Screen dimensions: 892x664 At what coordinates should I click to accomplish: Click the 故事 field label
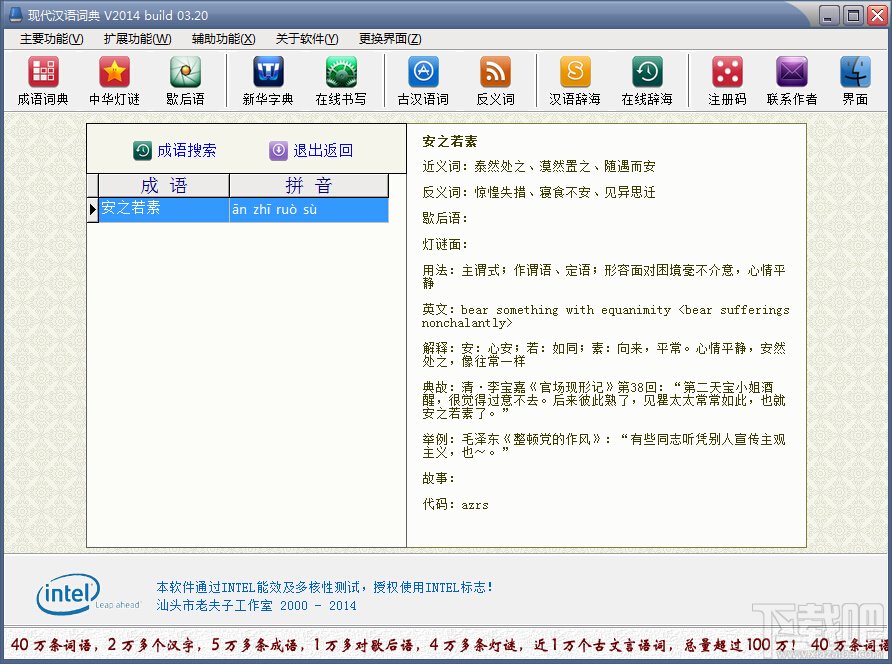[x=439, y=479]
